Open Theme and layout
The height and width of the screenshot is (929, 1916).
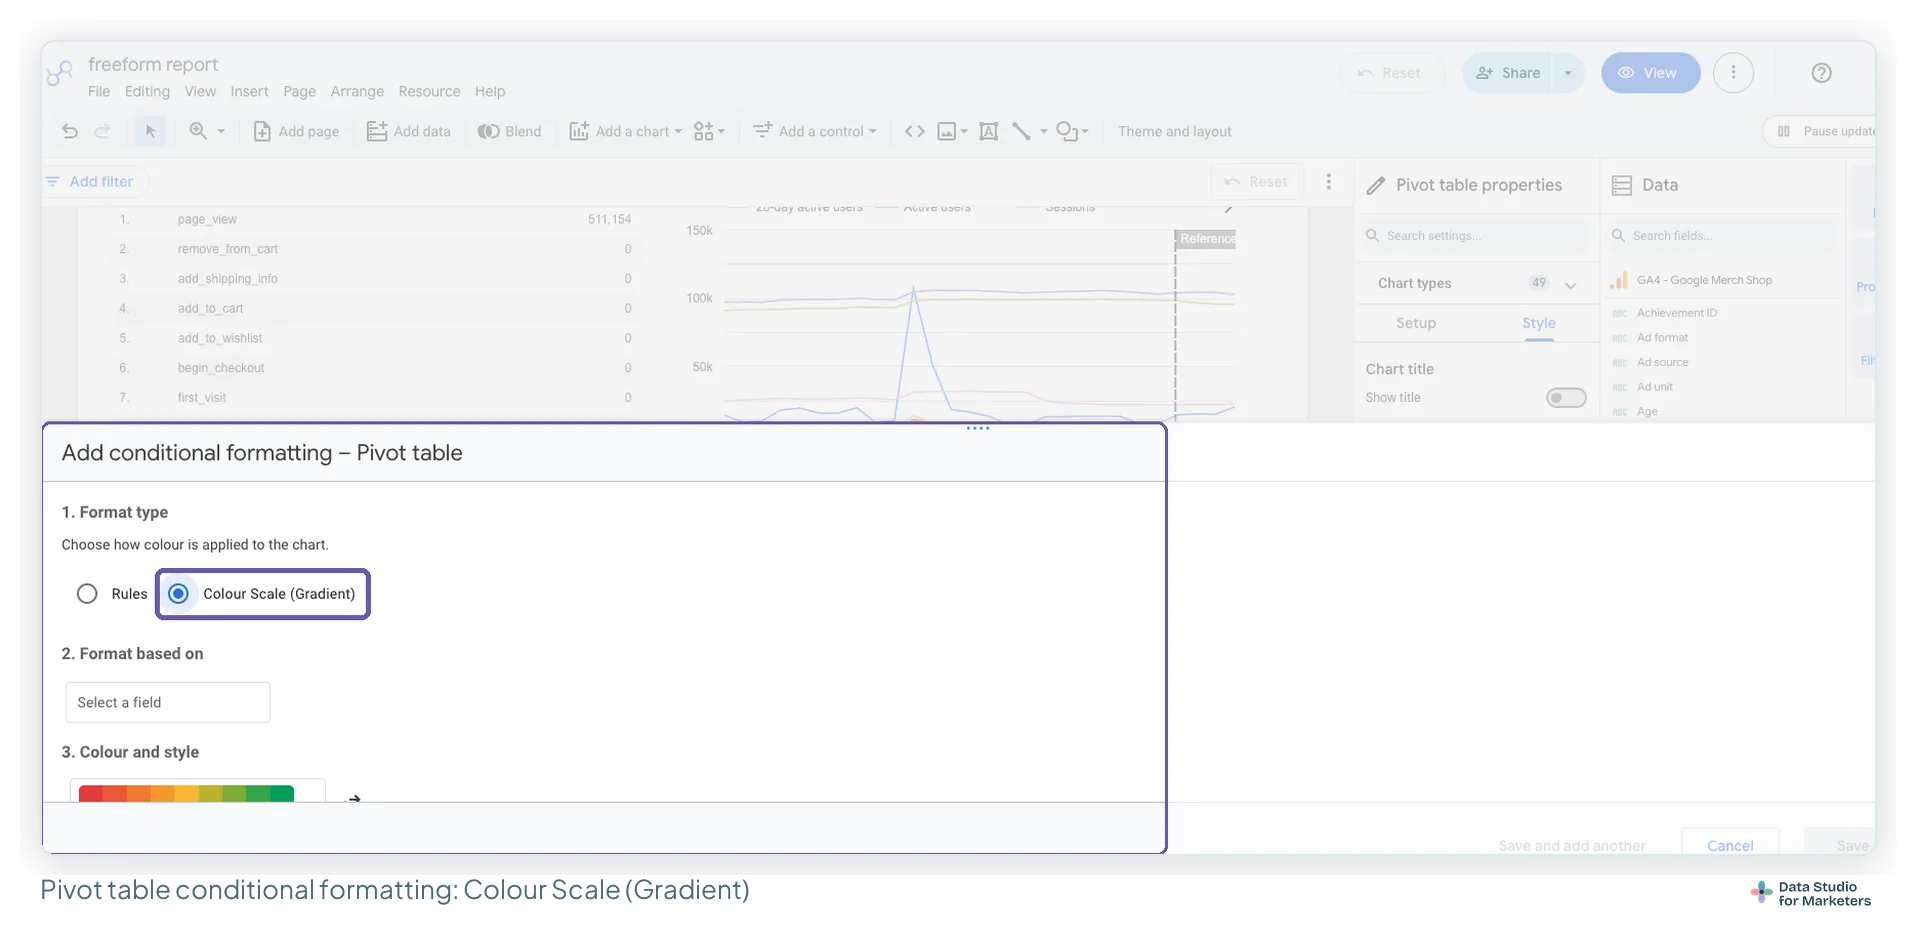click(x=1174, y=131)
